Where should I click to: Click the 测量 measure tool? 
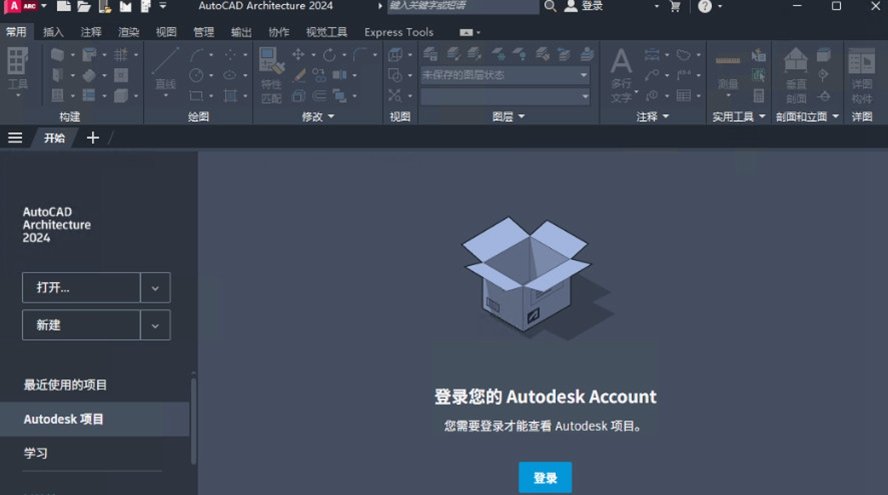(728, 72)
